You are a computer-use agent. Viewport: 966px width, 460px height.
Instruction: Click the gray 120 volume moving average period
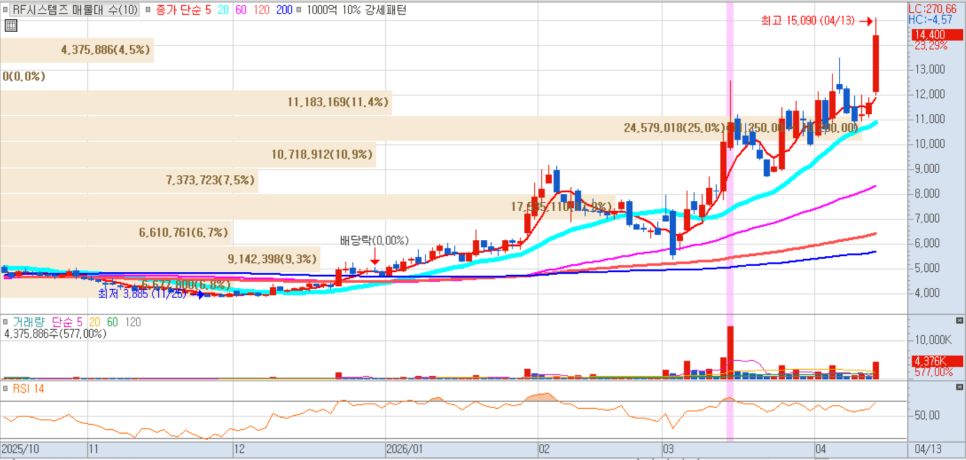tap(132, 322)
